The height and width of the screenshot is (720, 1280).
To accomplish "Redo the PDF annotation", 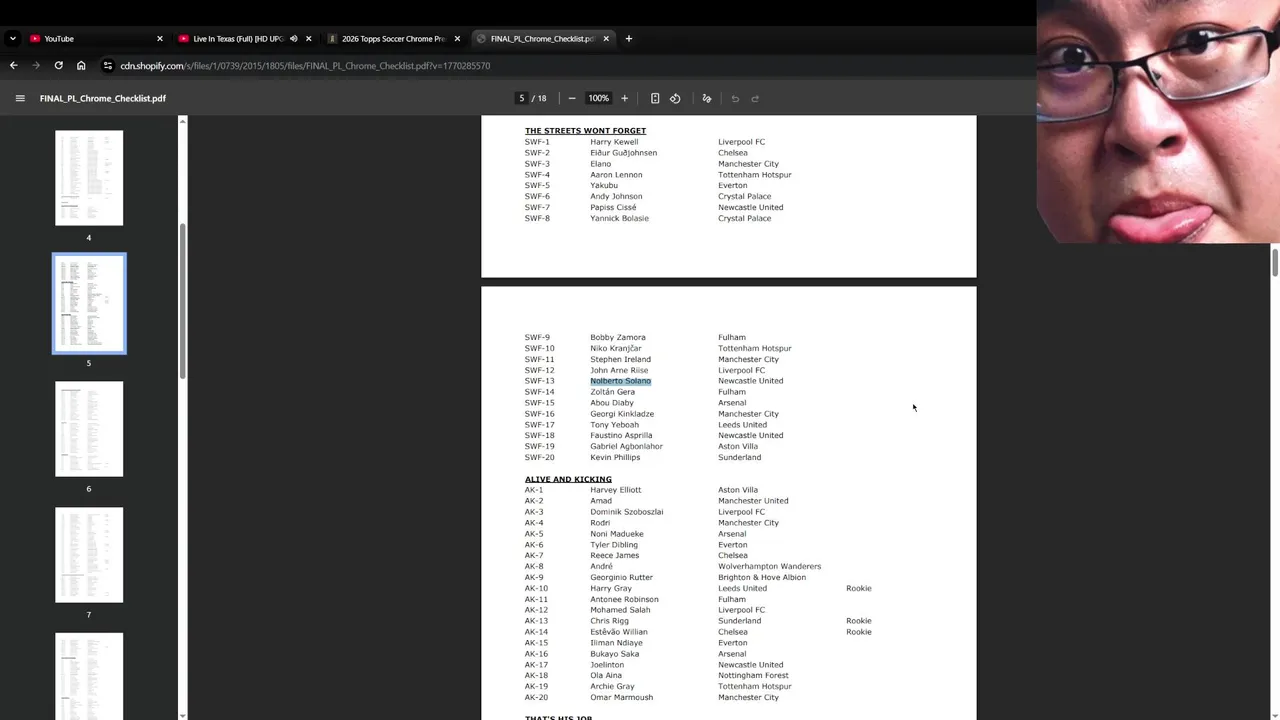I will pyautogui.click(x=755, y=98).
